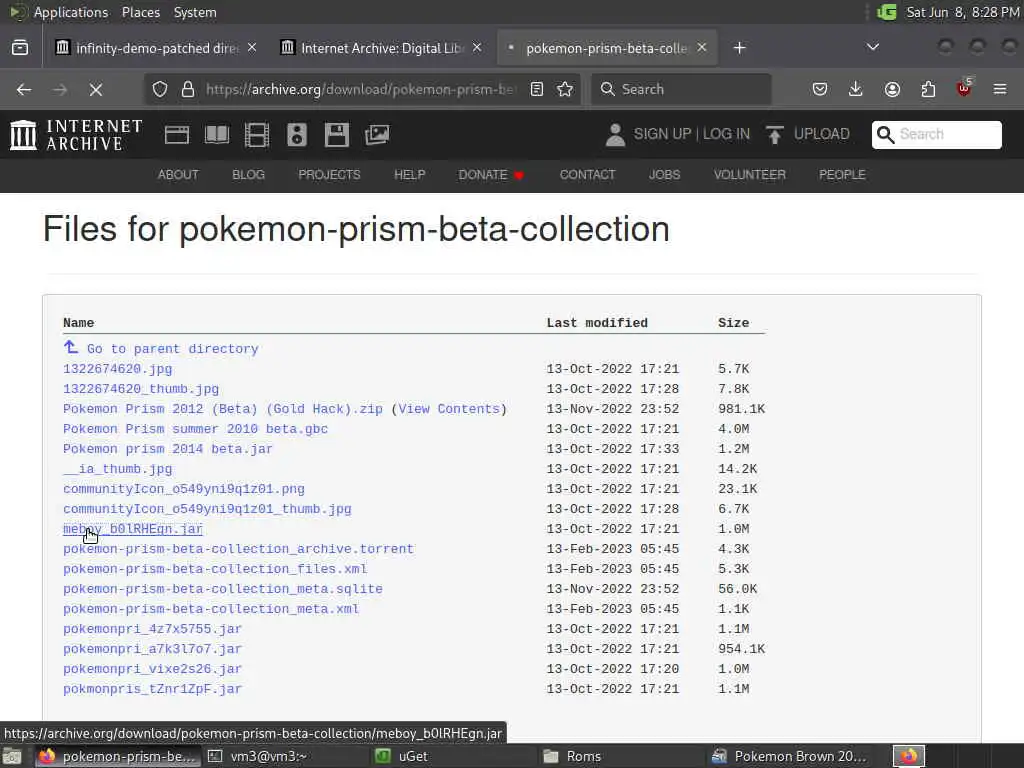Click the tracking protection shield icon
The height and width of the screenshot is (768, 1024).
(160, 89)
